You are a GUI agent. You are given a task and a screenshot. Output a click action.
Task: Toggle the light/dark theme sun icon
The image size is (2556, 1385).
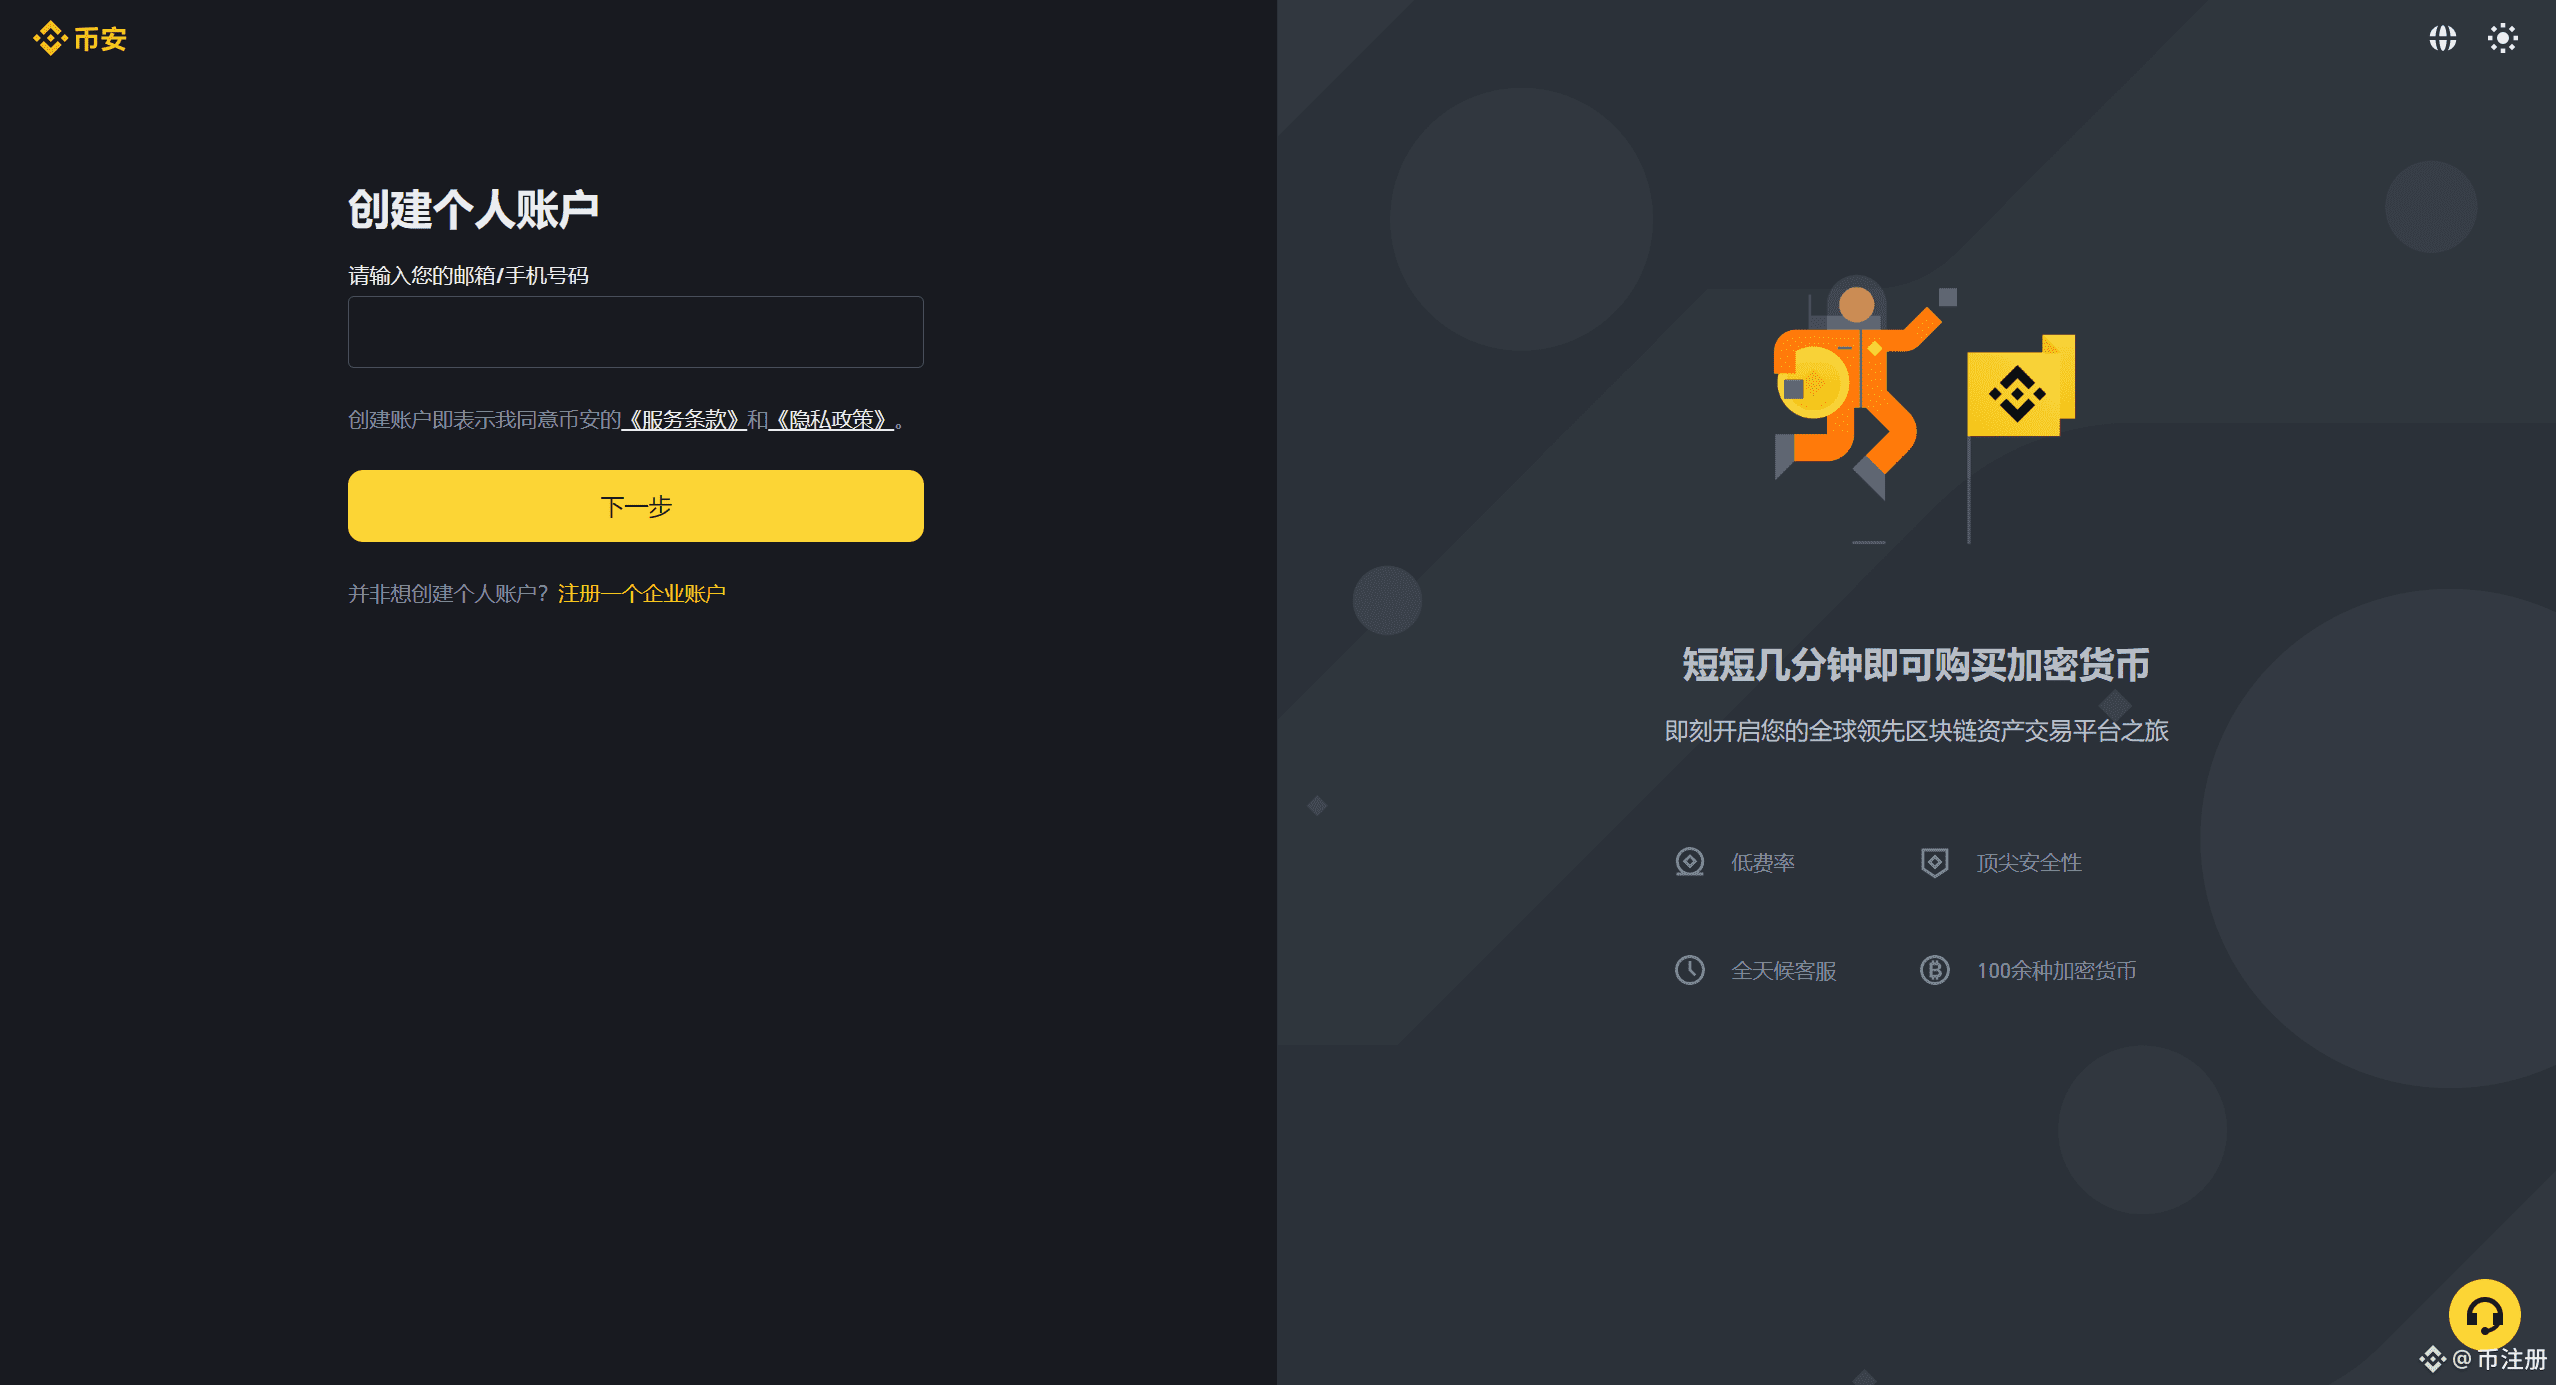pos(2503,39)
